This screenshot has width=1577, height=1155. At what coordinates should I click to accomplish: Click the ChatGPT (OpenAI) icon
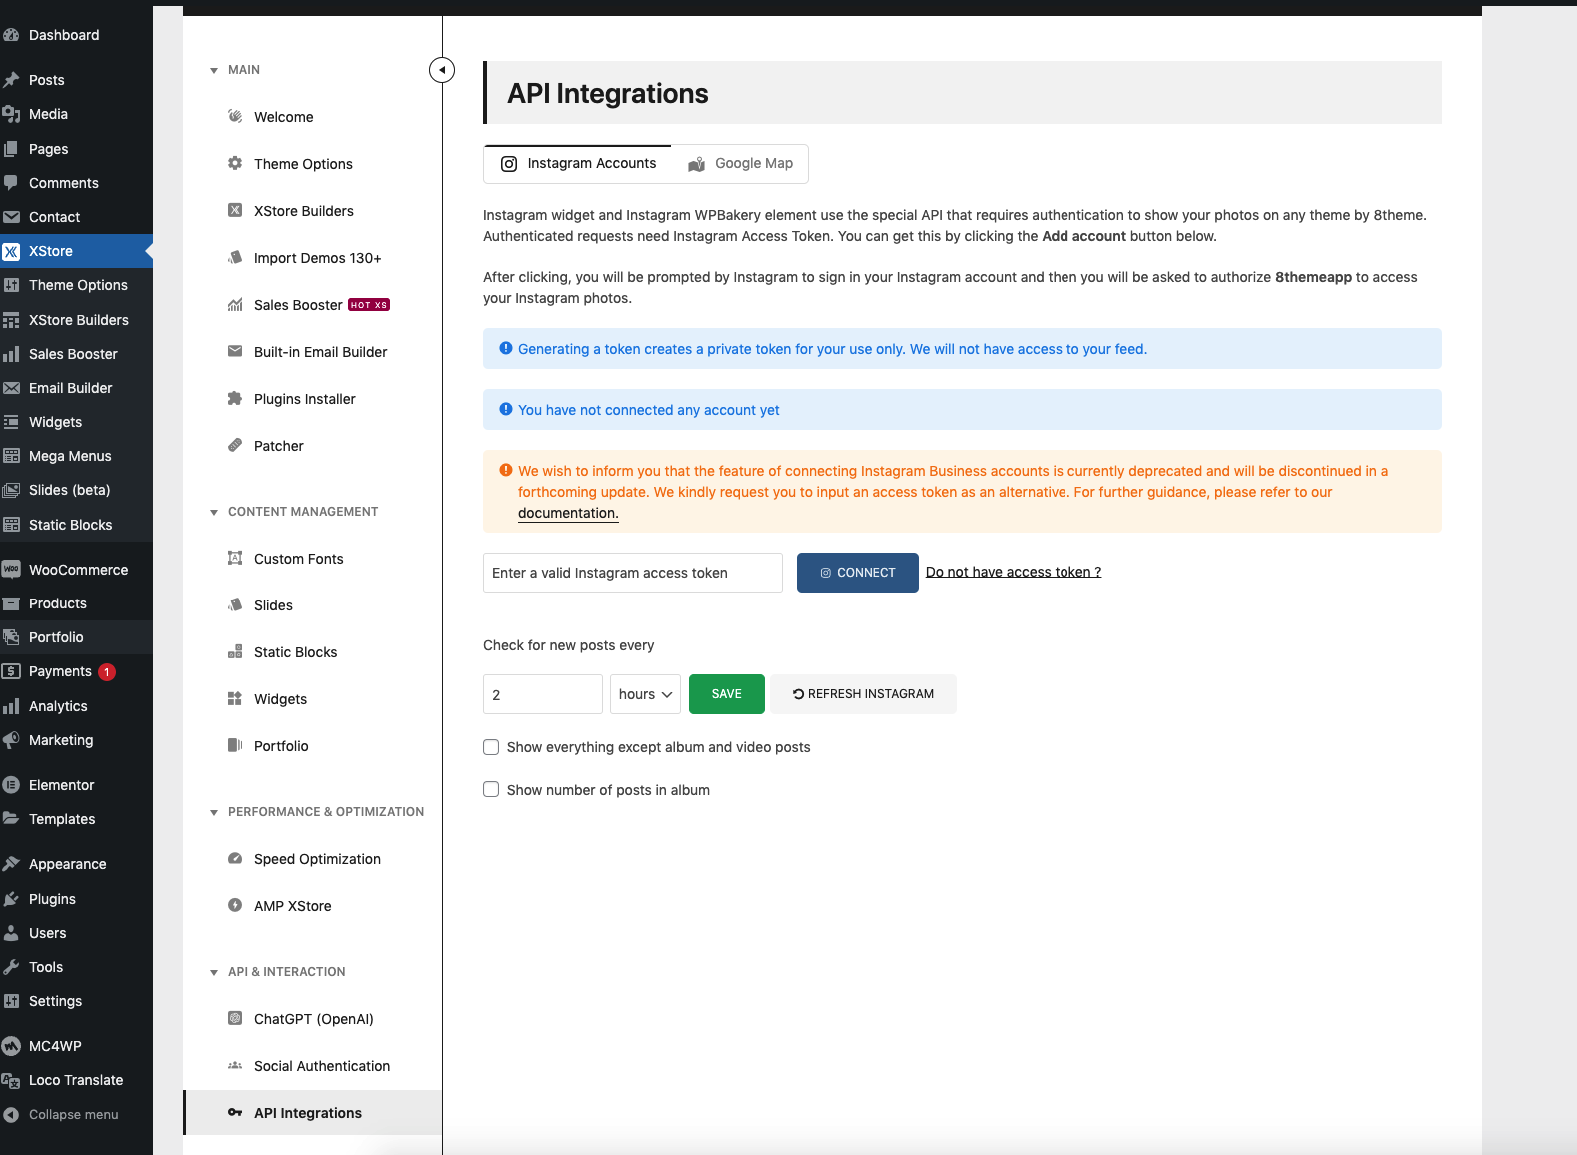(x=235, y=1018)
